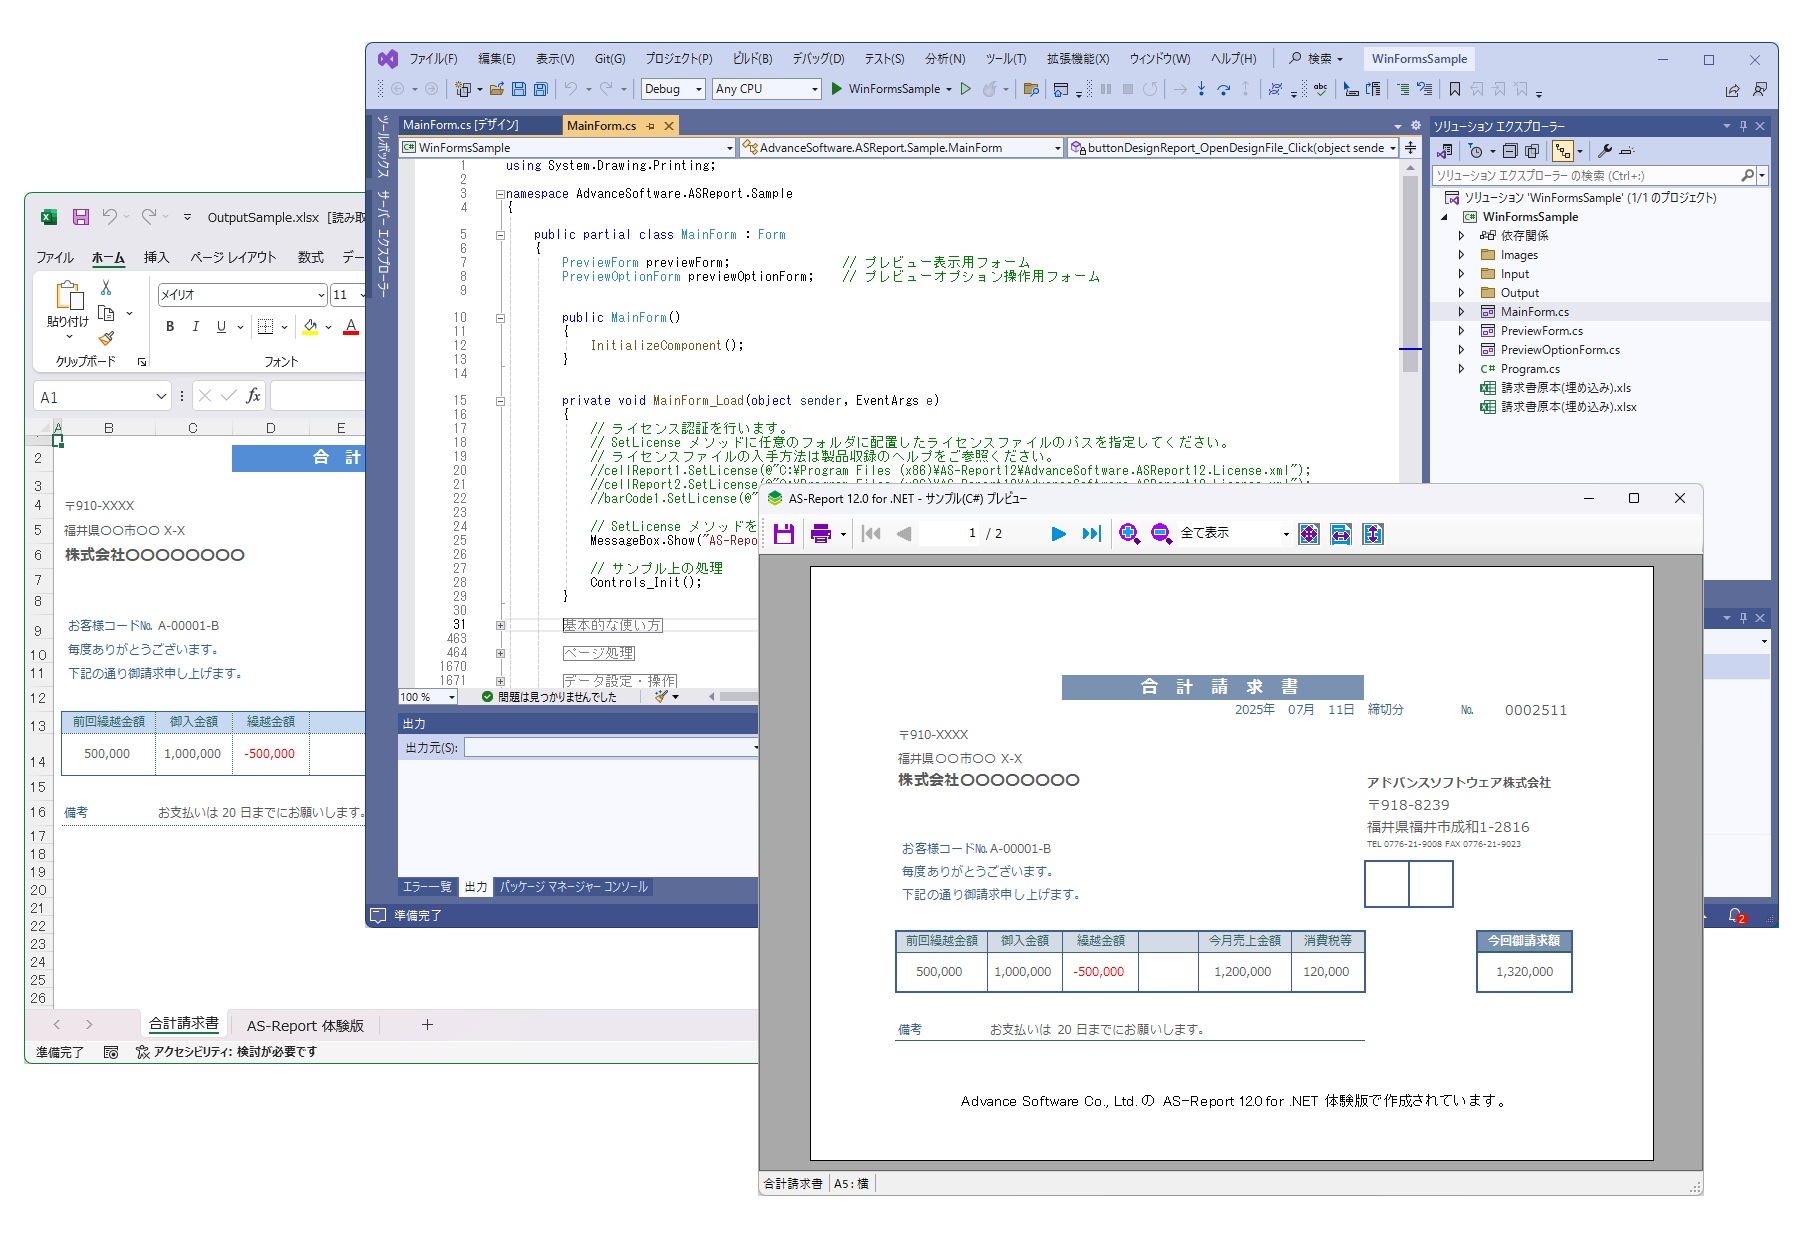Click the print icon in preview window
Viewport: 1802px width, 1237px height.
coord(821,534)
